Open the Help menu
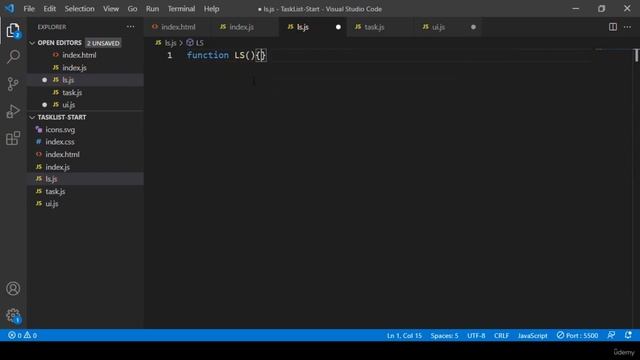This screenshot has width=640, height=360. 211,9
